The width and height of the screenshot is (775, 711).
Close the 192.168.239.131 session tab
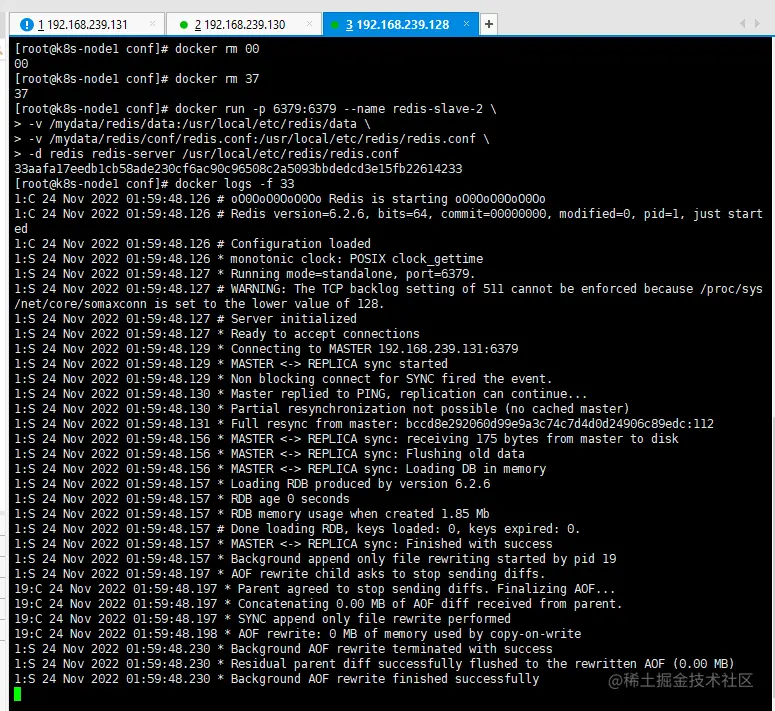coord(152,24)
